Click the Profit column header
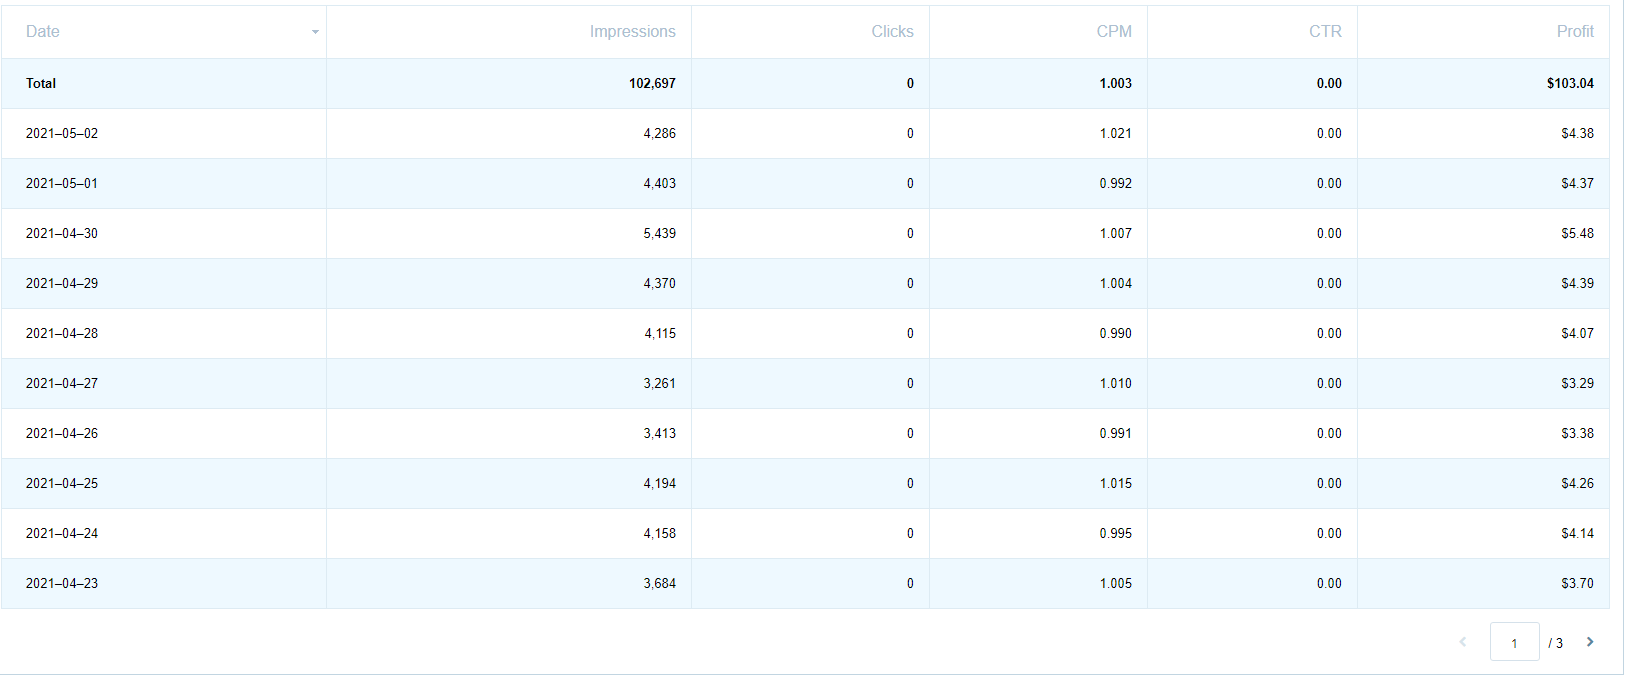 1575,32
